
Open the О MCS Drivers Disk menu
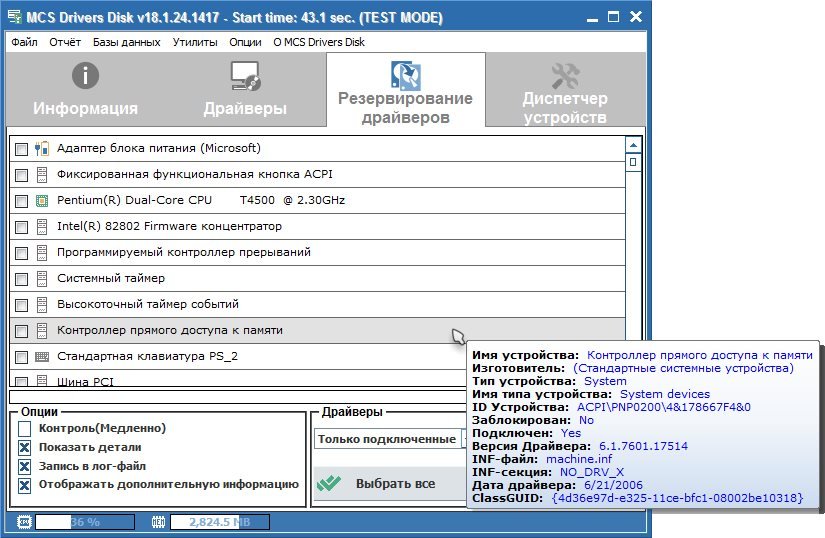[319, 42]
